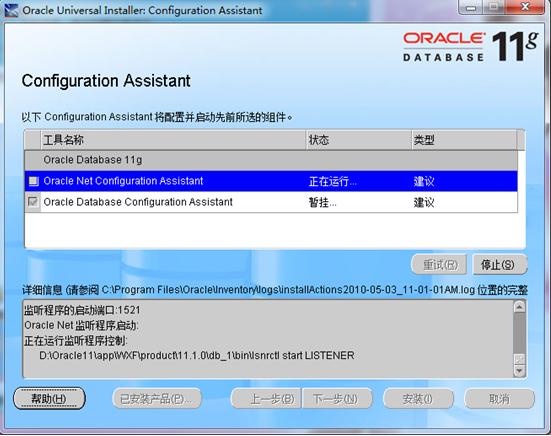Toggle the Oracle Net Configuration Assistant checkbox
The width and height of the screenshot is (551, 436).
click(33, 181)
